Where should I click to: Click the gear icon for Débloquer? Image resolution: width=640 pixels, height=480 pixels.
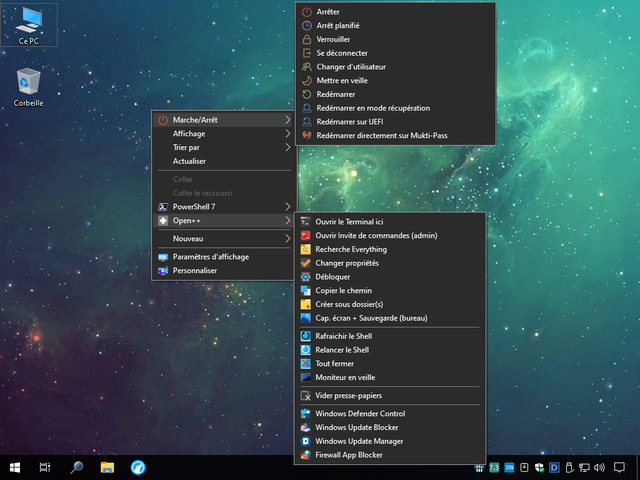click(305, 277)
